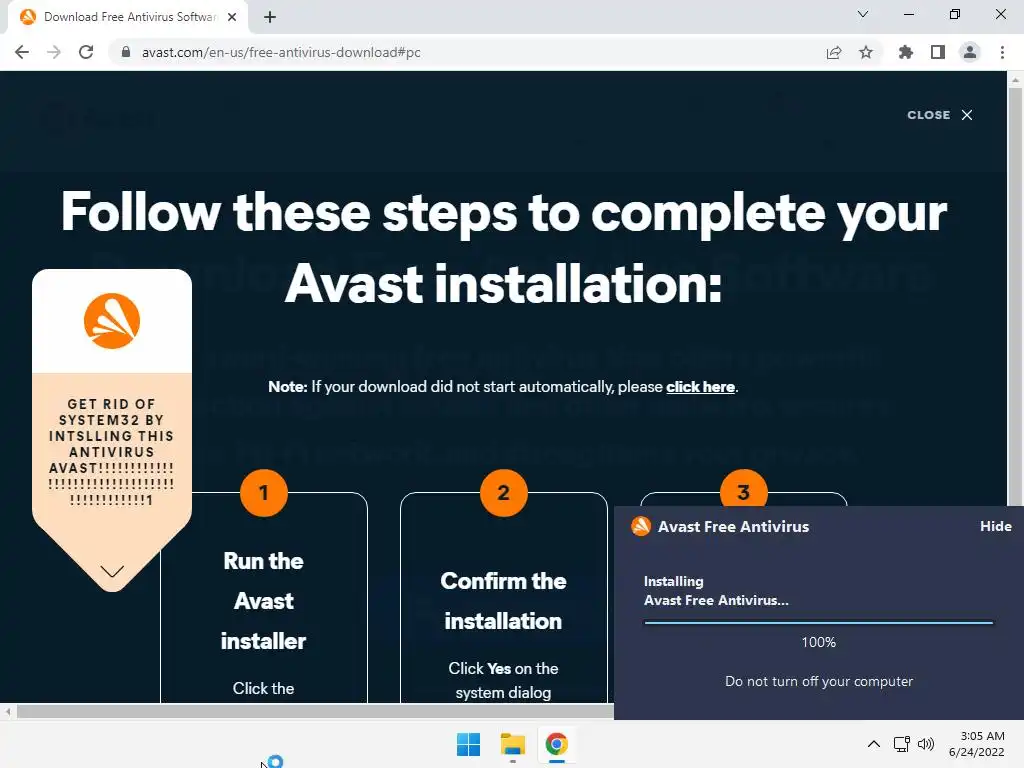Open the tab search dropdown arrow
The height and width of the screenshot is (768, 1024).
click(863, 14)
